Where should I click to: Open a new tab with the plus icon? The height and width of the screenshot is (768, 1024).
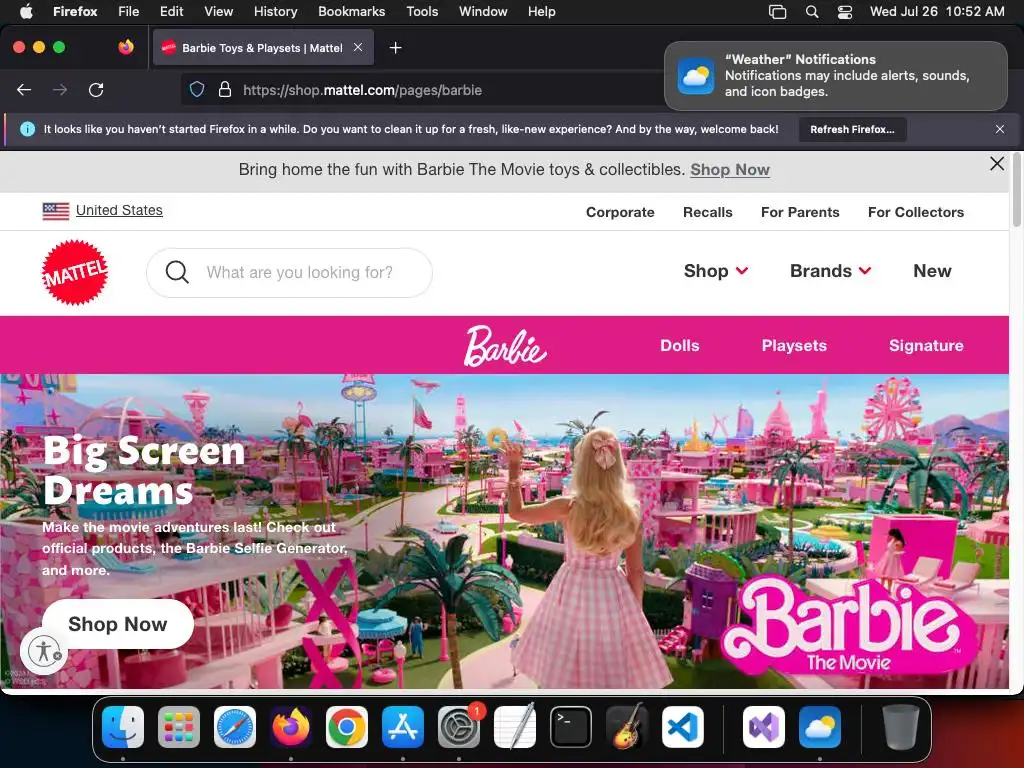tap(395, 48)
